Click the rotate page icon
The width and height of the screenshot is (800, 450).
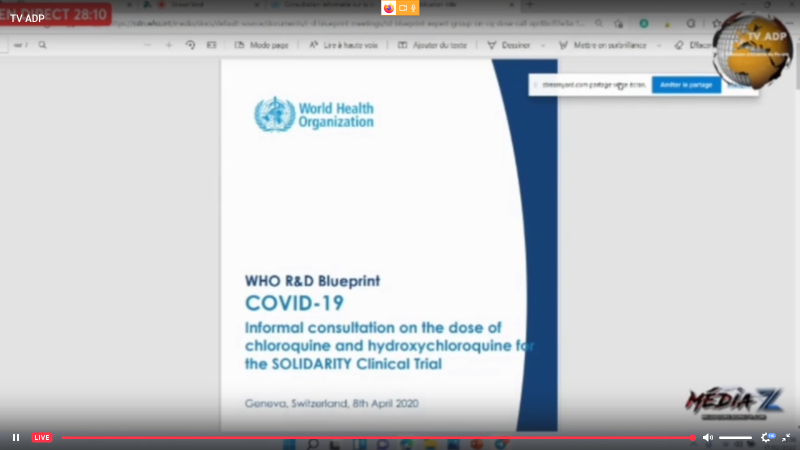coord(190,45)
